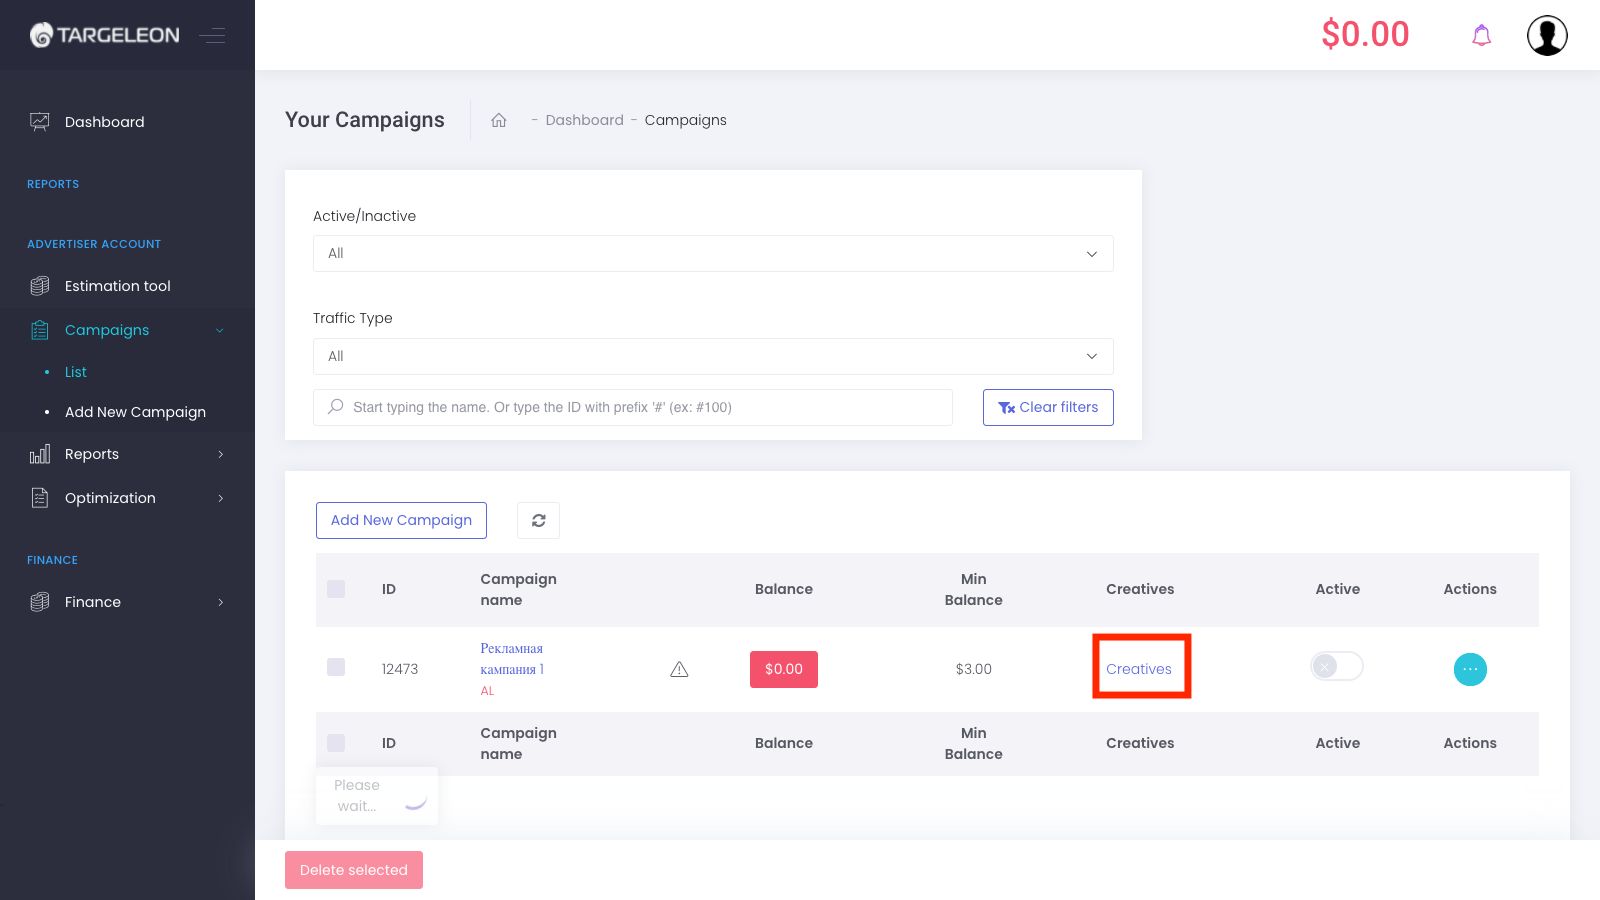Open Creatives for campaign 12473
The width and height of the screenshot is (1600, 900).
pos(1140,668)
